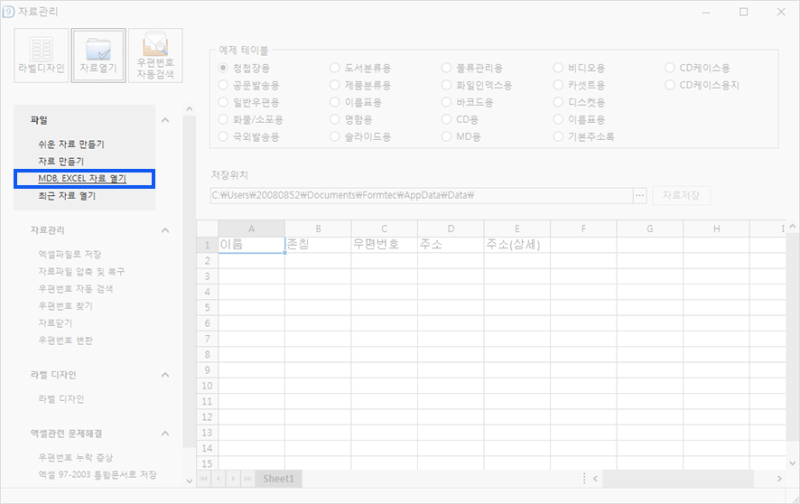Collapse 엑셀관련 문제해결 section chevron
800x504 pixels.
point(165,433)
